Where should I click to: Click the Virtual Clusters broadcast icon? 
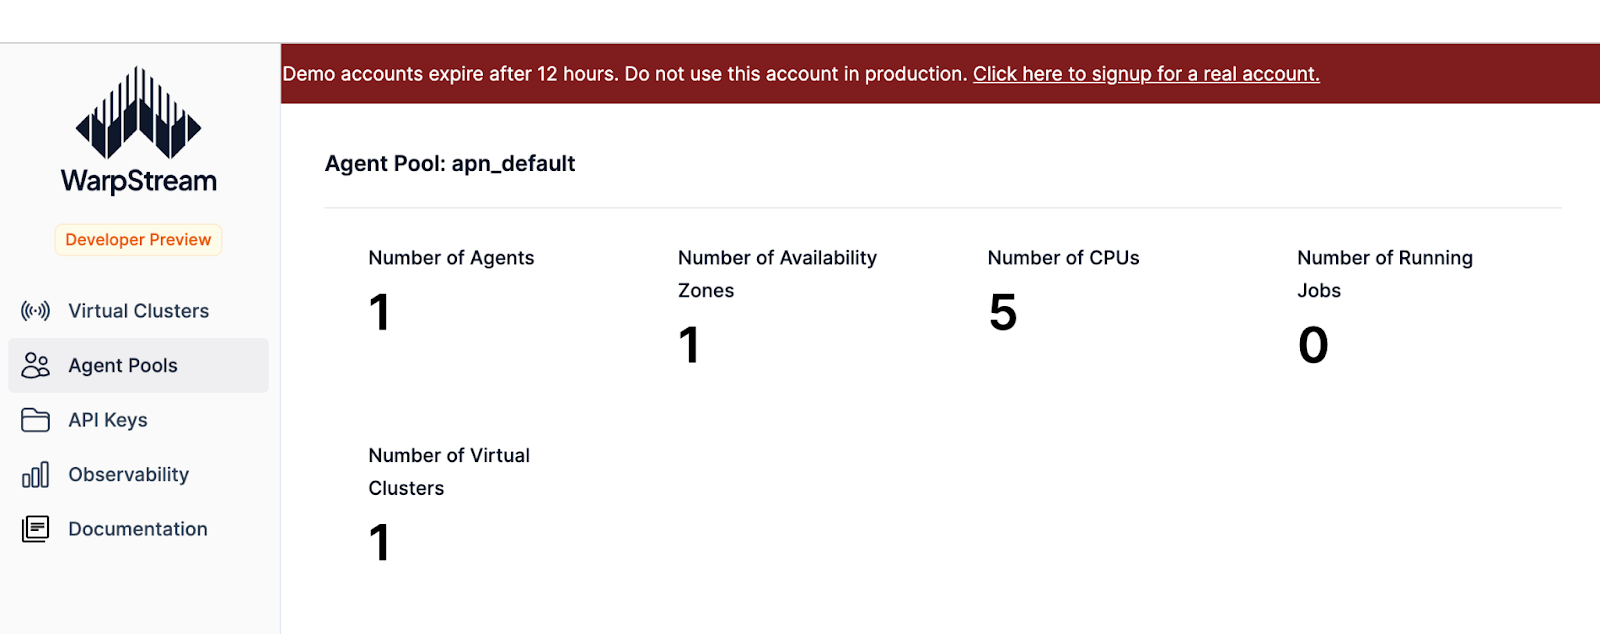point(35,311)
